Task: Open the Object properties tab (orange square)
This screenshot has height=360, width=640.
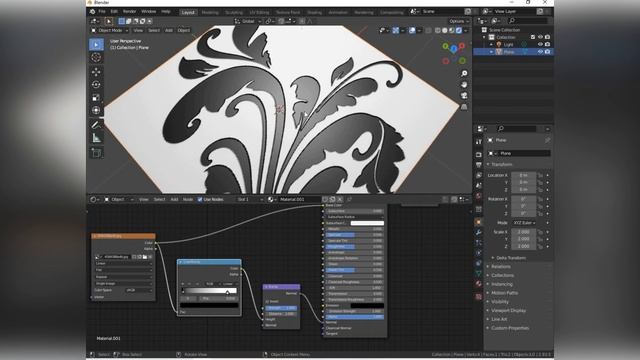Action: [479, 222]
